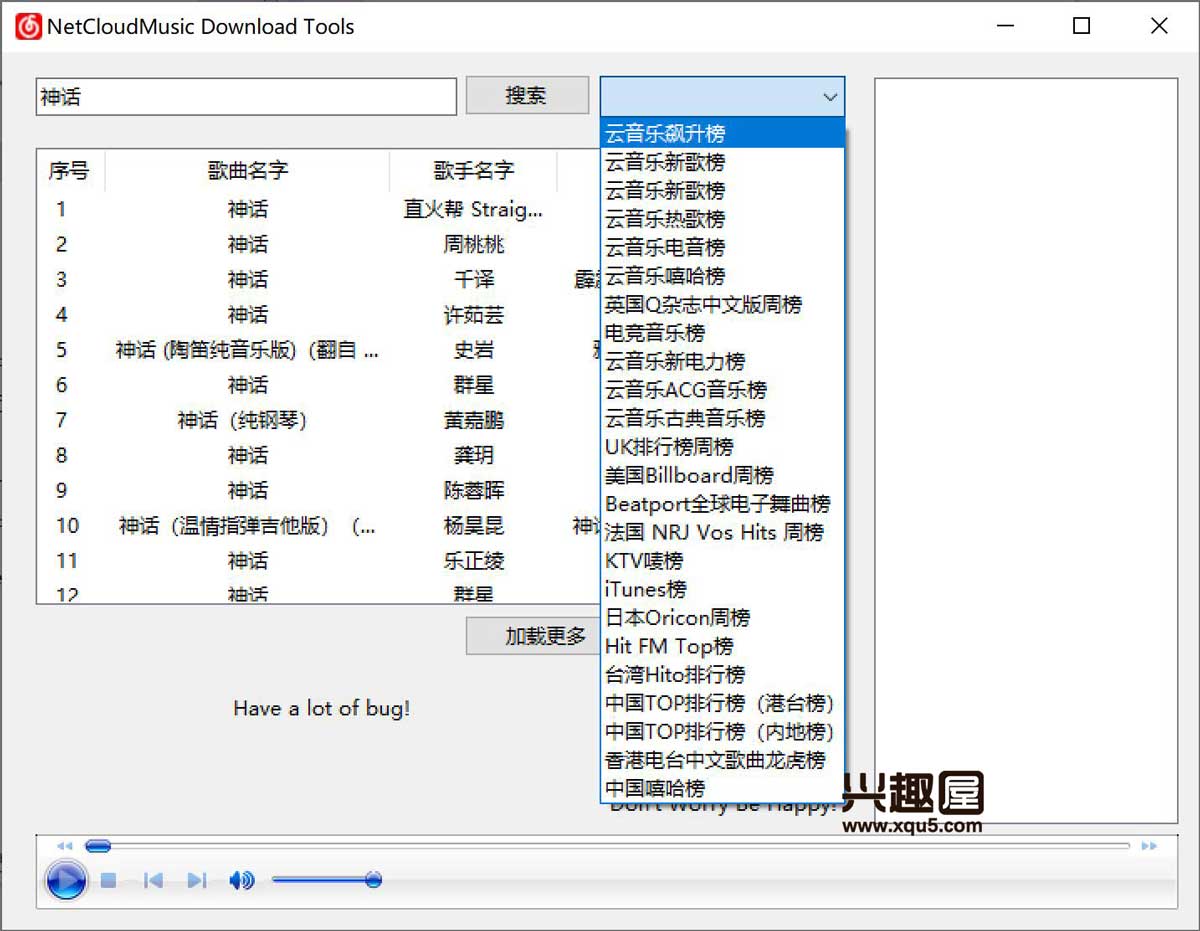Click the artist cell 黄嘉鹏
This screenshot has height=931, width=1200.
pyautogui.click(x=474, y=421)
